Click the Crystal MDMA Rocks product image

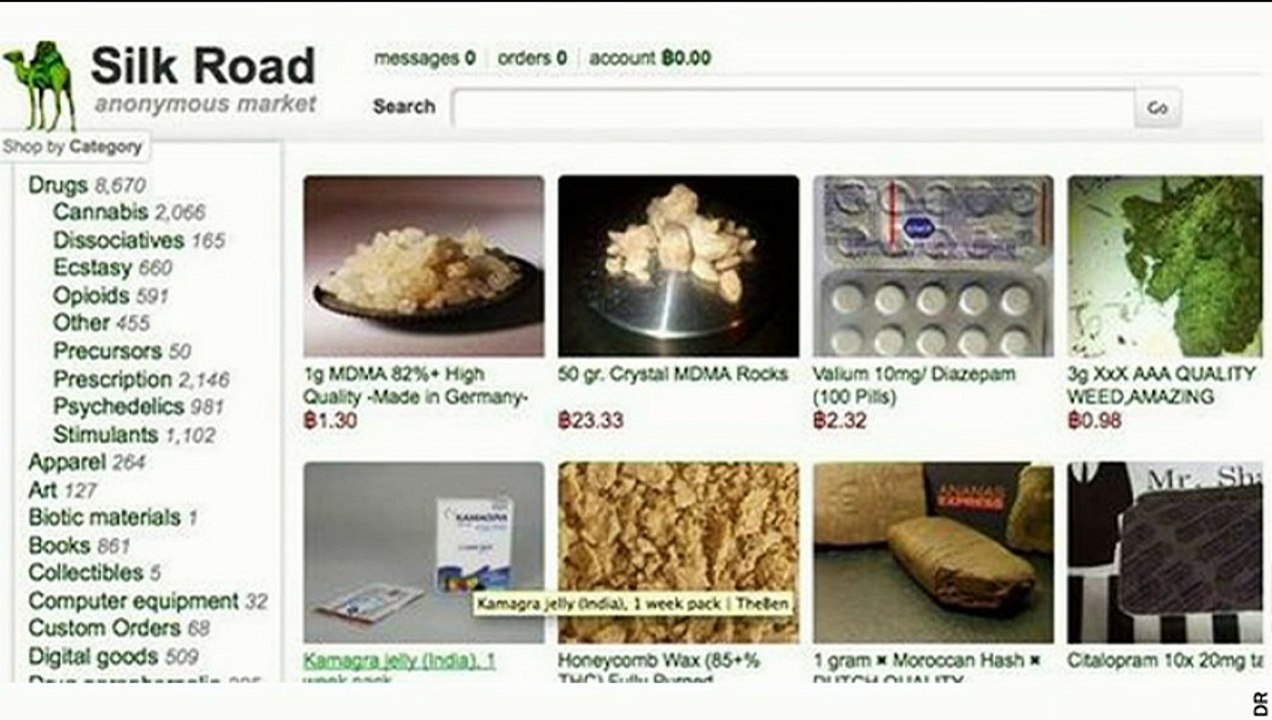click(x=678, y=266)
